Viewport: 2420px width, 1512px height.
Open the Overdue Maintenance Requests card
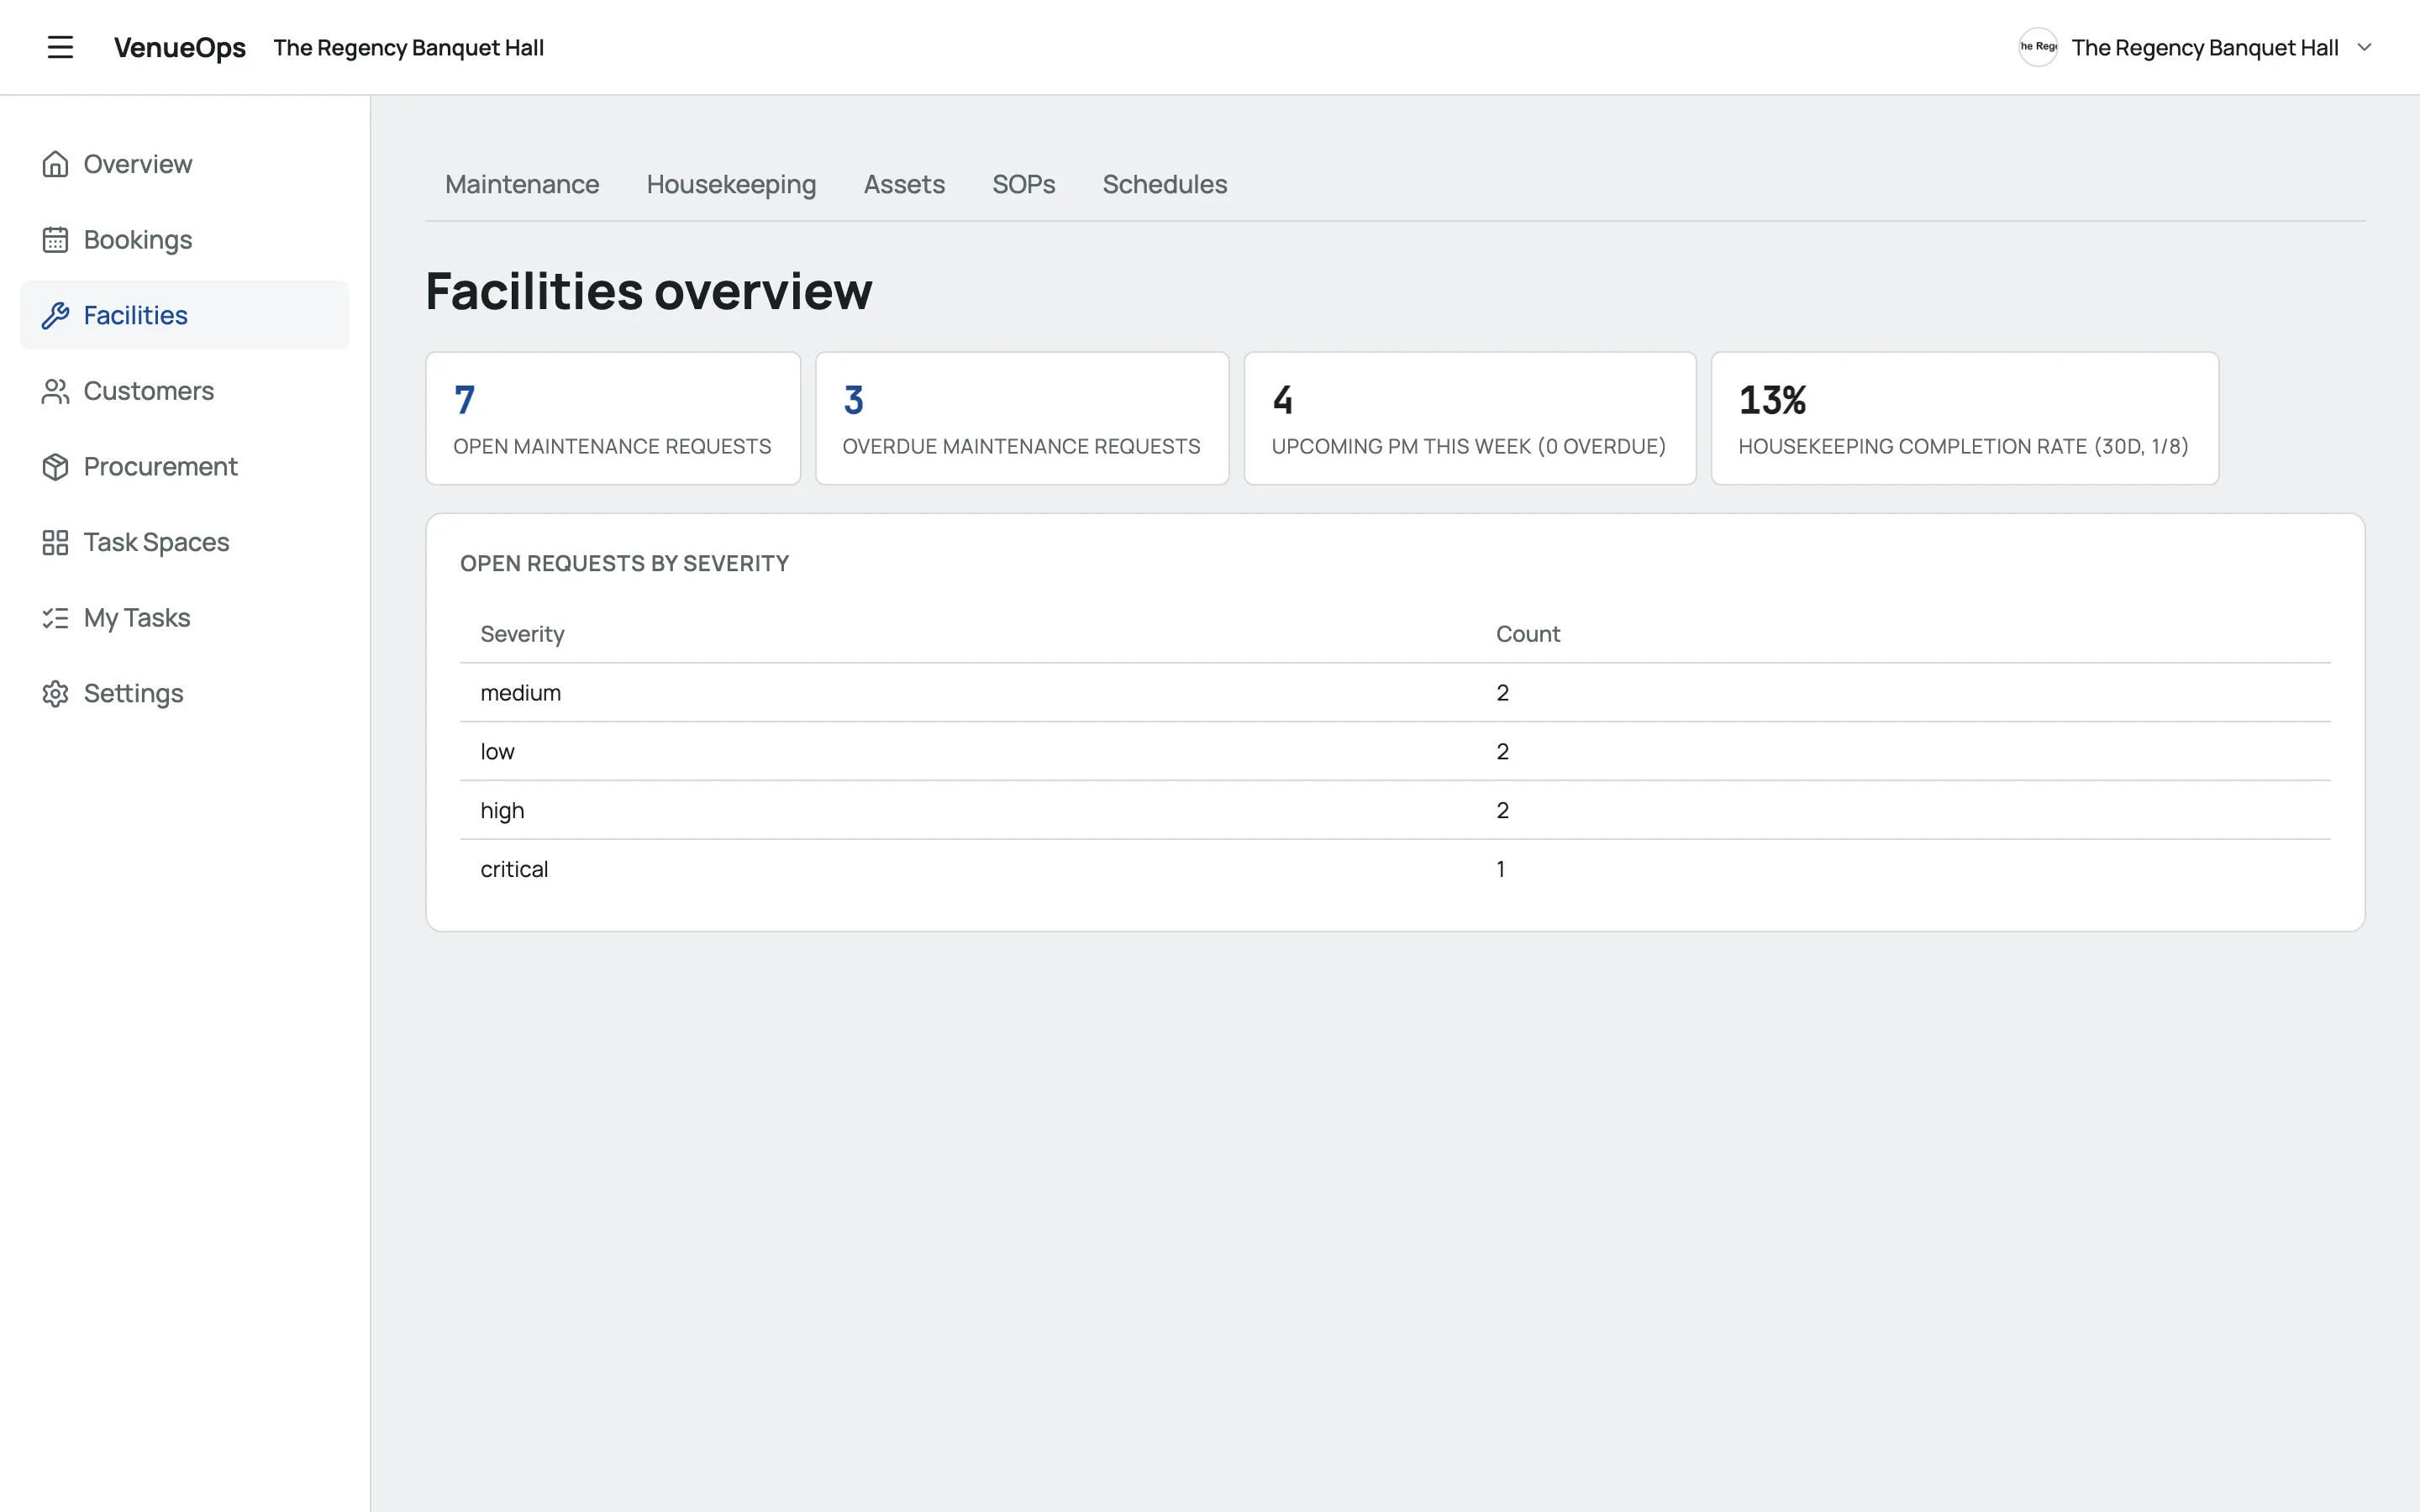pos(1022,418)
